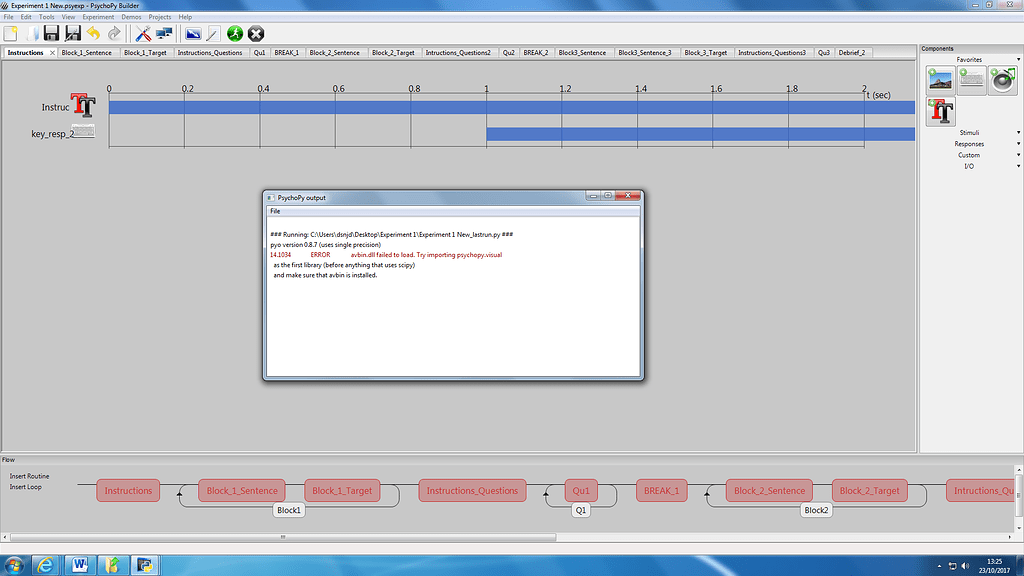Image resolution: width=1024 pixels, height=576 pixels.
Task: Open PsychoPy preferences with the tools icon
Action: [145, 33]
